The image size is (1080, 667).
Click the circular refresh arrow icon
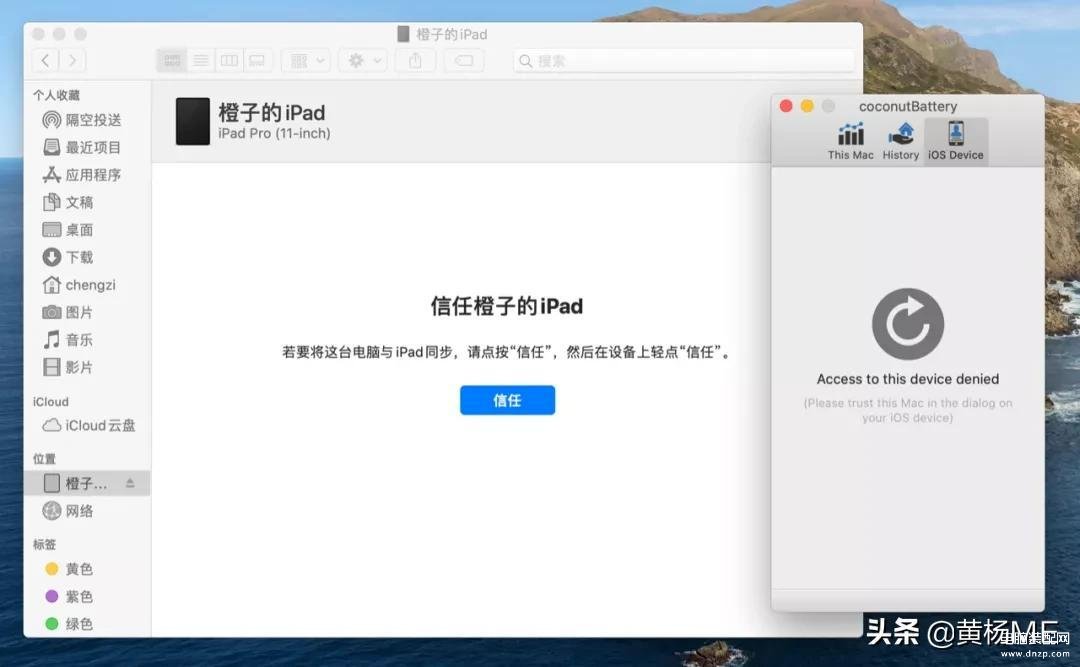click(907, 325)
